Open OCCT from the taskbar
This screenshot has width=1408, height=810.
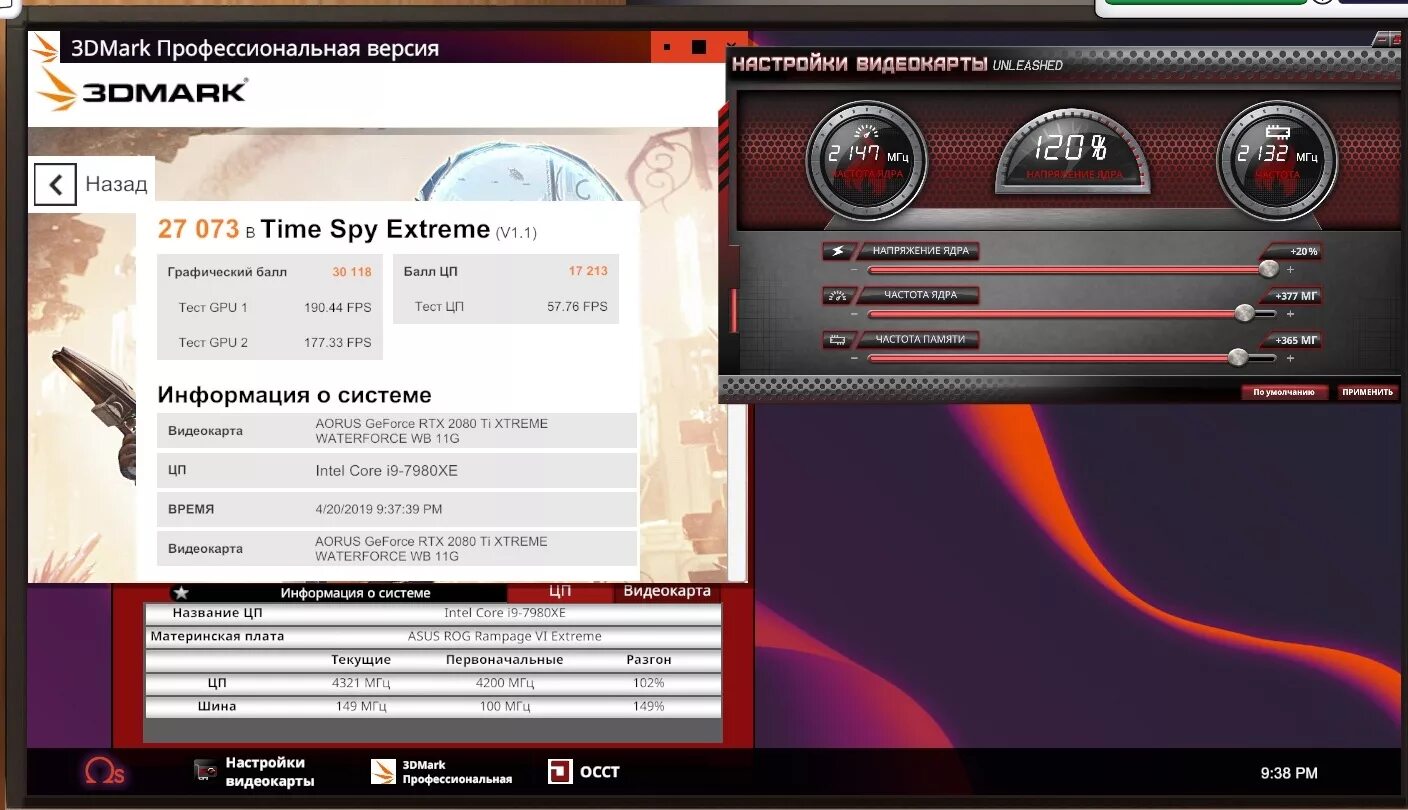pyautogui.click(x=584, y=772)
